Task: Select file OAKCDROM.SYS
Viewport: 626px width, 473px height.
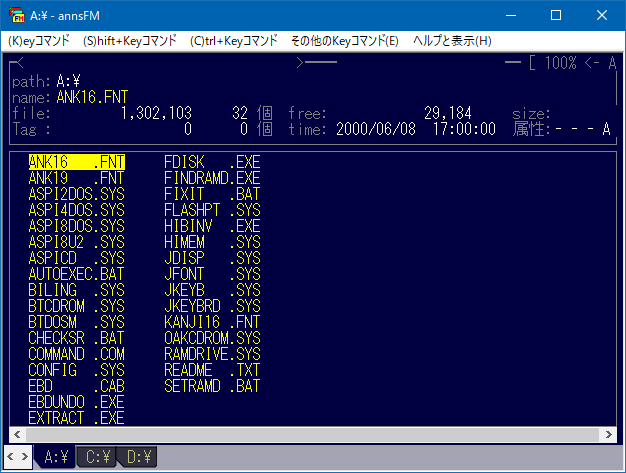Action: (x=212, y=338)
